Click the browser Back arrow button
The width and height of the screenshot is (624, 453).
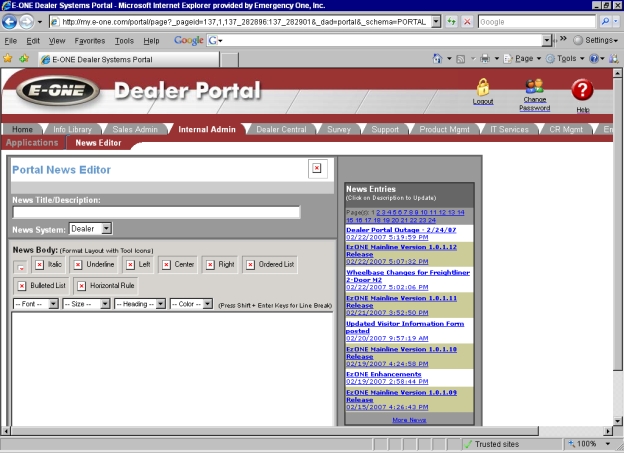9,21
